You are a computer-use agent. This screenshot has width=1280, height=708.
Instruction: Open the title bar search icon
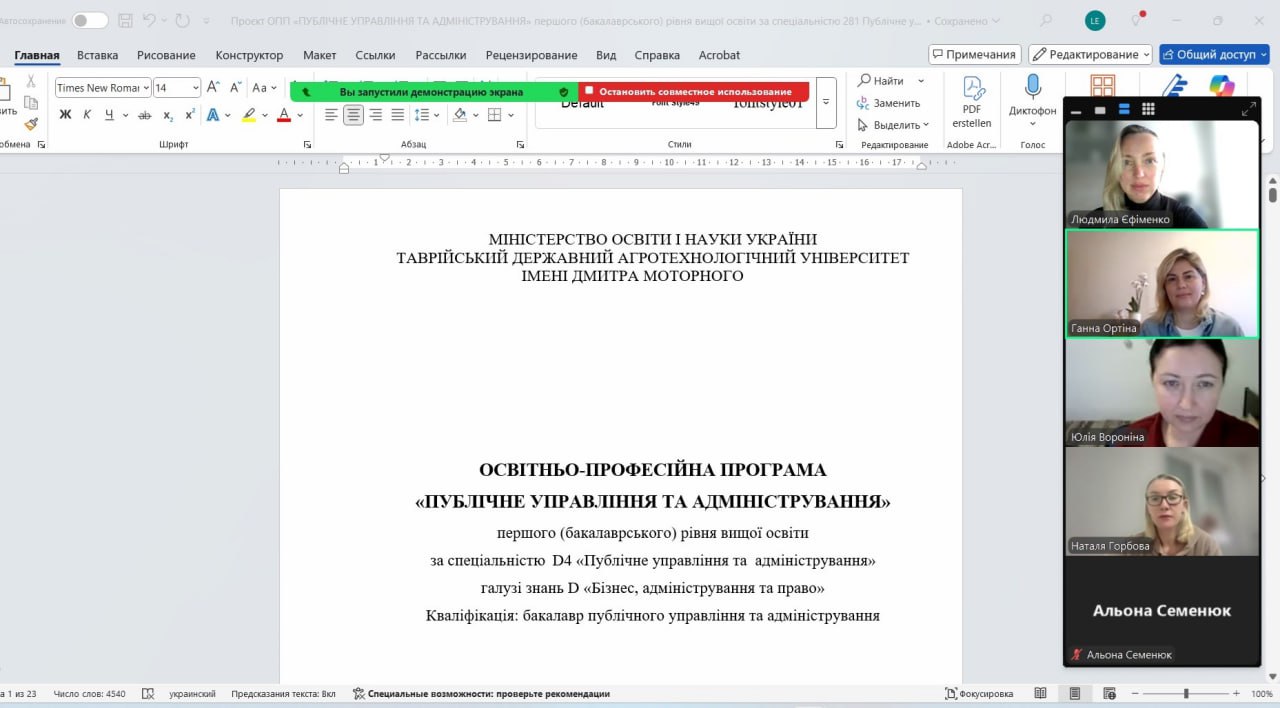click(x=1046, y=20)
